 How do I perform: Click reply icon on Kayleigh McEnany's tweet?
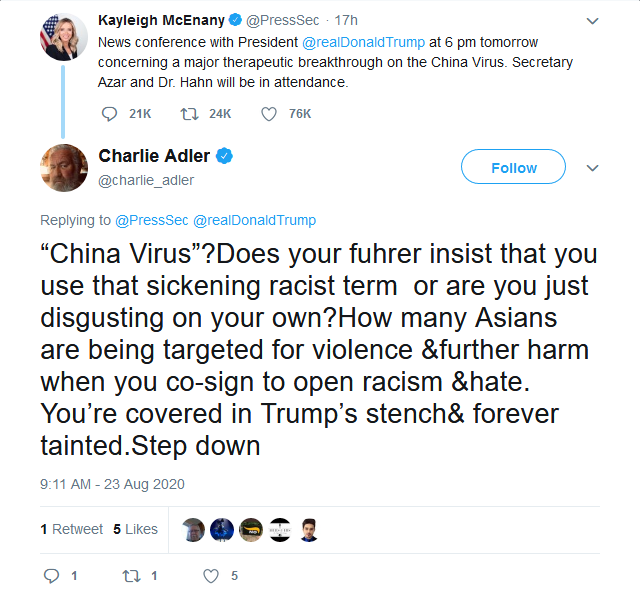(x=109, y=114)
